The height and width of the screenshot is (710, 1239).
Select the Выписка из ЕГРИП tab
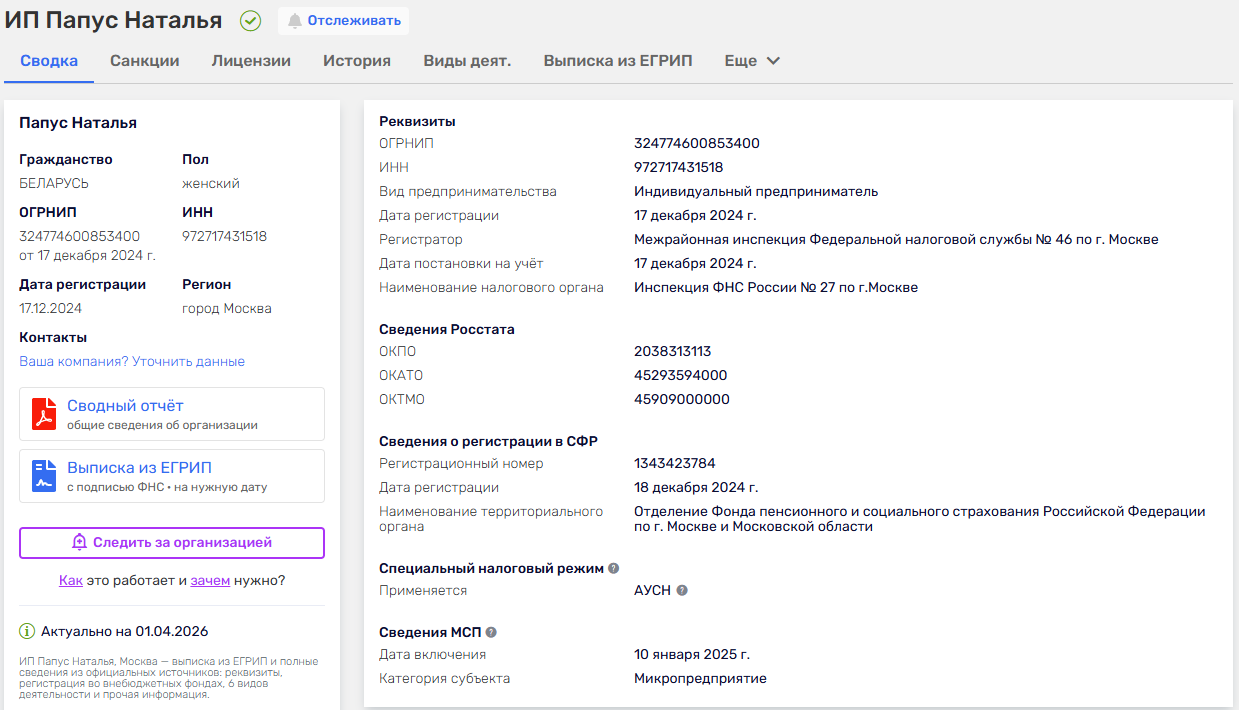coord(618,61)
